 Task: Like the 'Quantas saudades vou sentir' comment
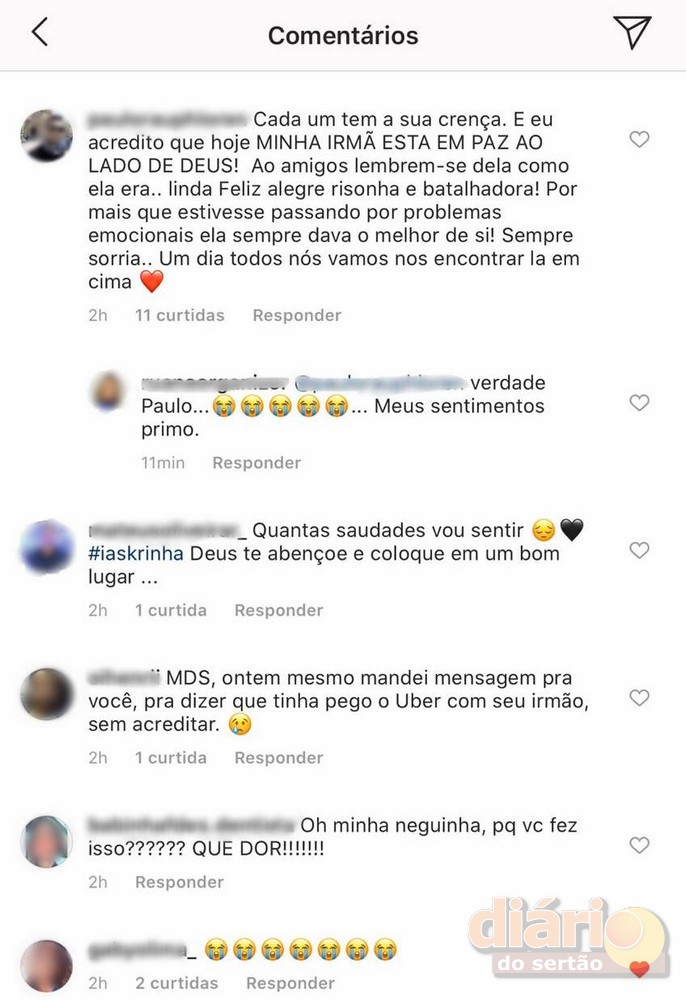pyautogui.click(x=639, y=550)
